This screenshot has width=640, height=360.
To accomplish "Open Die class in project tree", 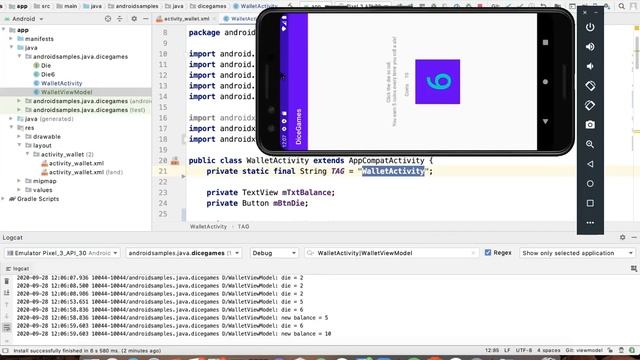I will click(46, 65).
